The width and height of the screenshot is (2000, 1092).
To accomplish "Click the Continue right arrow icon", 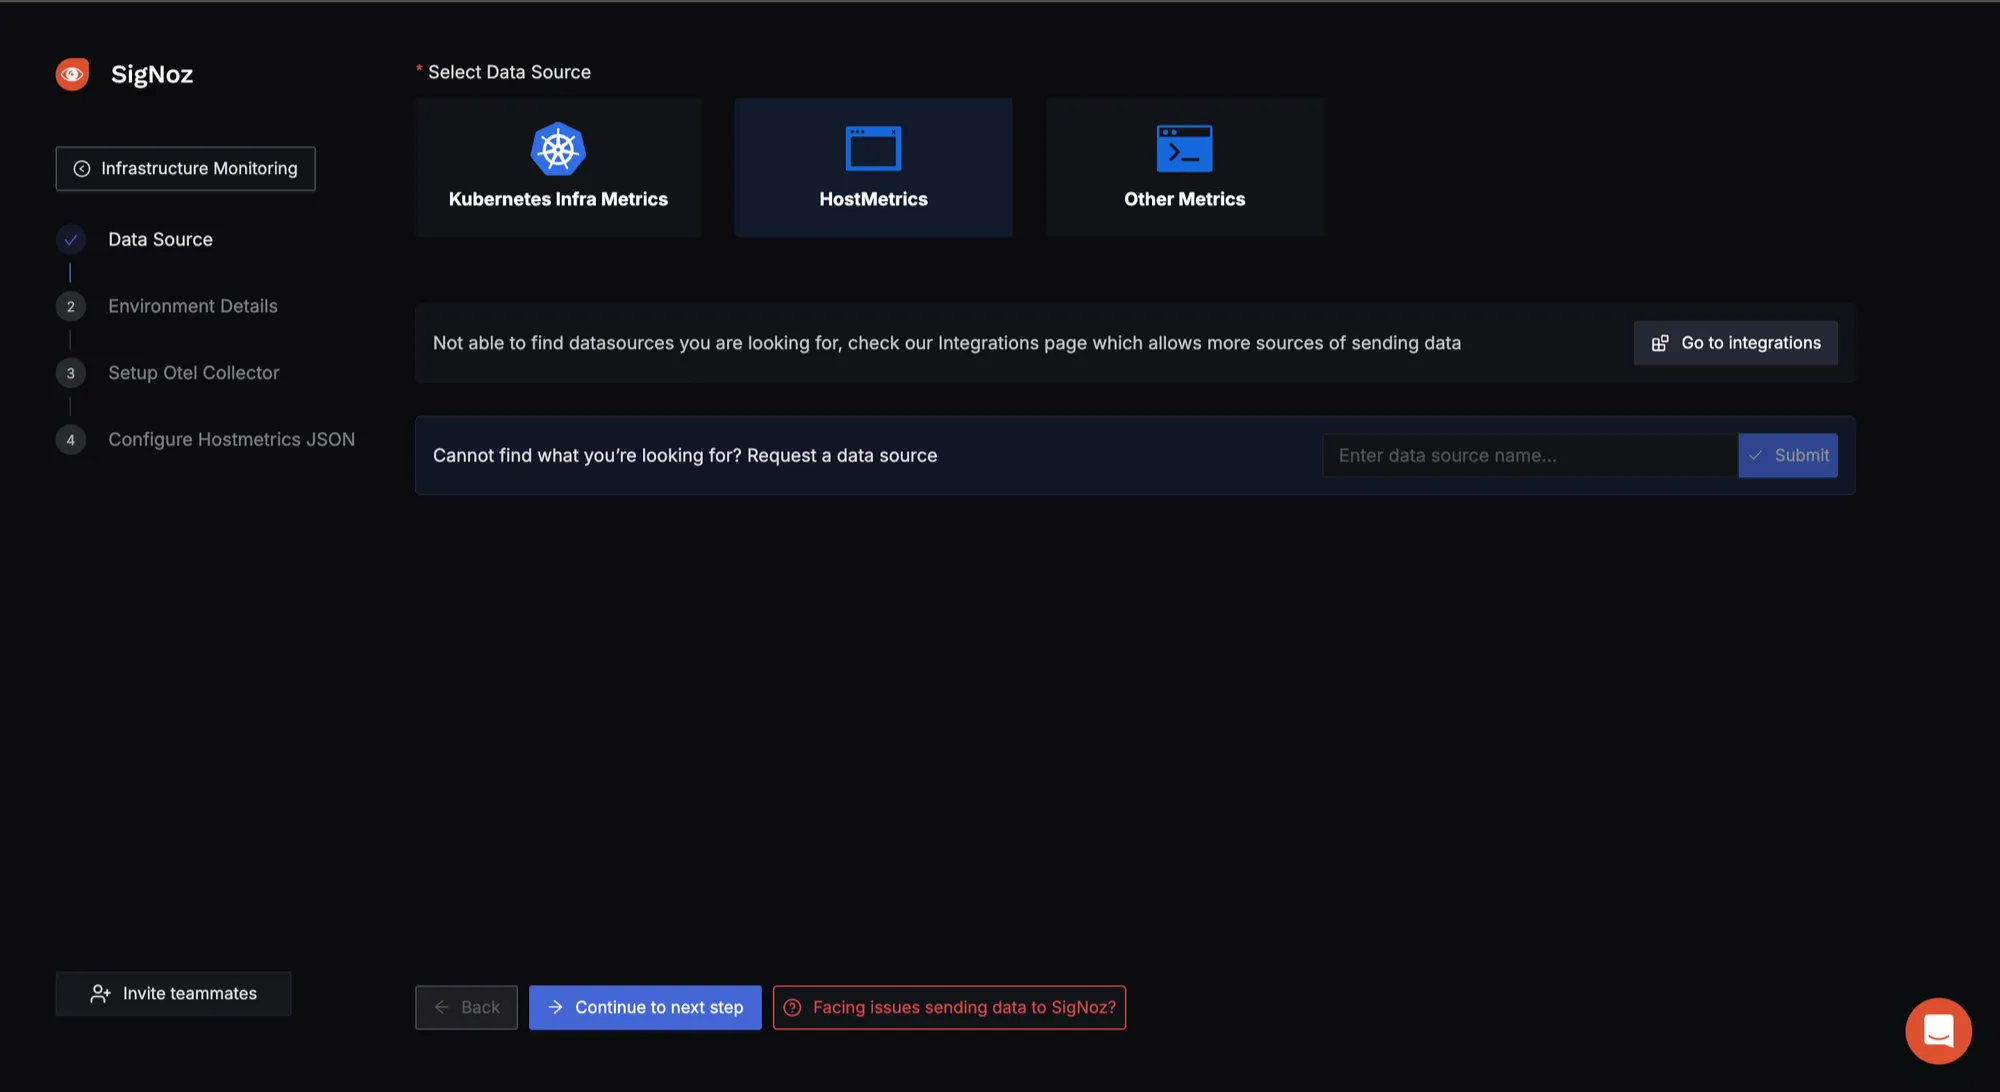I will click(x=555, y=1007).
